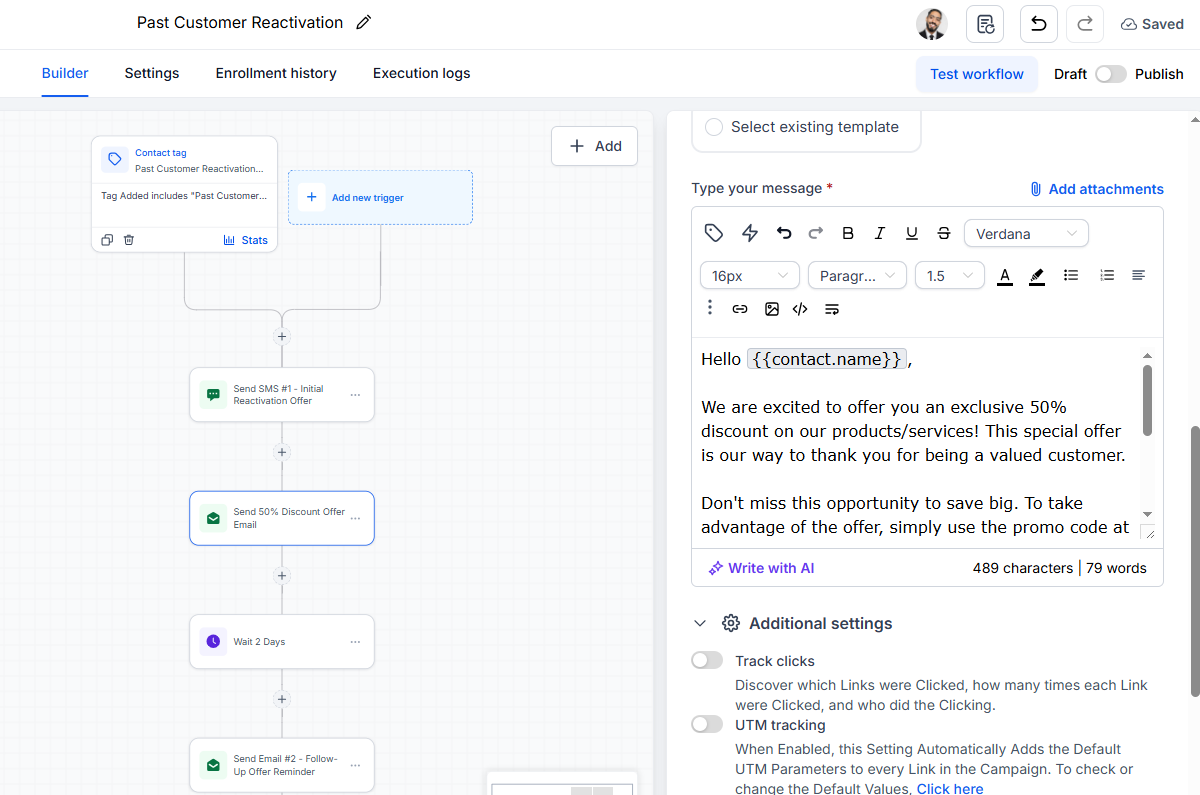Open the Settings tab
The image size is (1200, 795).
(152, 73)
